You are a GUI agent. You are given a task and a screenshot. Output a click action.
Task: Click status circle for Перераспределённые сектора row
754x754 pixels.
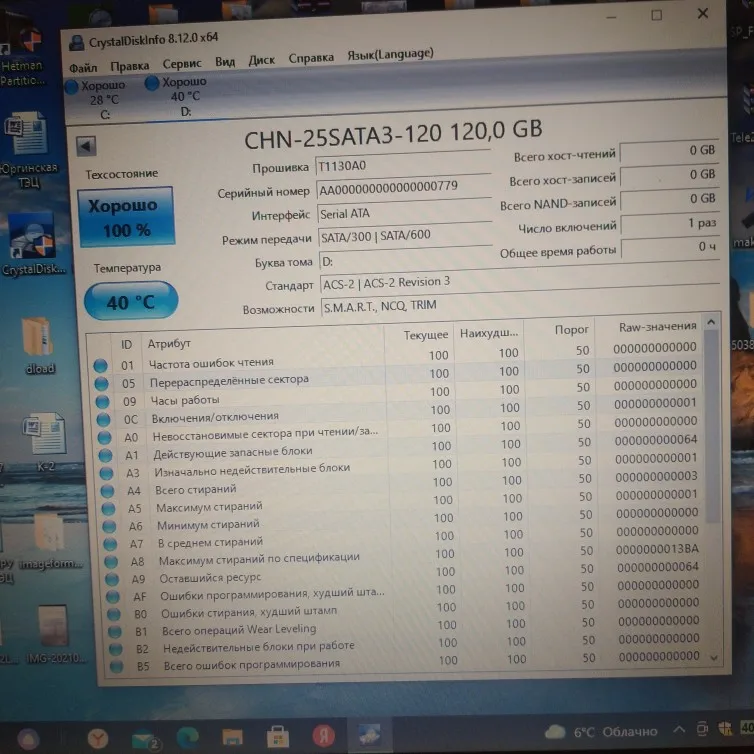101,384
